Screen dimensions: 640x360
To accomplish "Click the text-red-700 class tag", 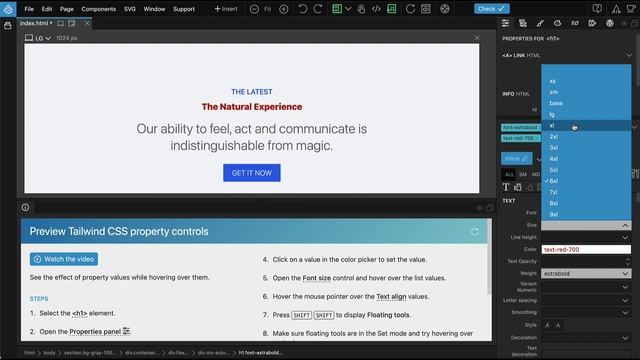I will [x=520, y=138].
